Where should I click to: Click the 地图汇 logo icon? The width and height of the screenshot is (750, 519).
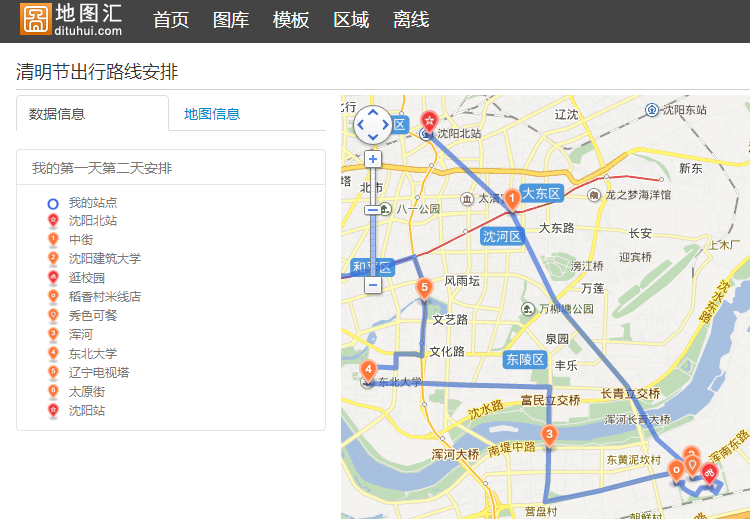tap(35, 19)
